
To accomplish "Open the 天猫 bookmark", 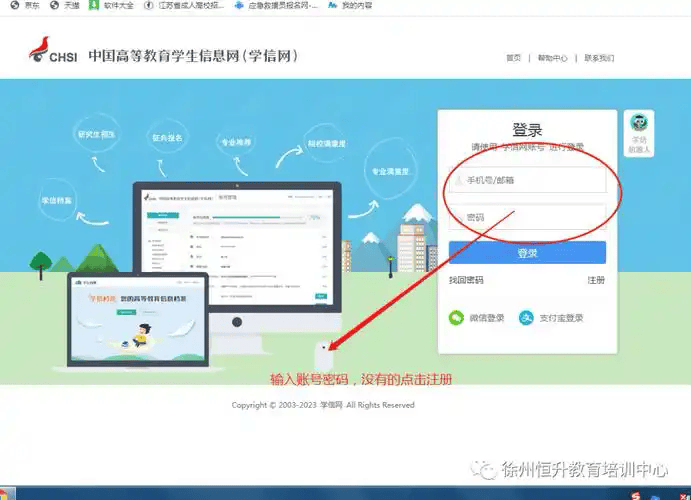I will (65, 5).
